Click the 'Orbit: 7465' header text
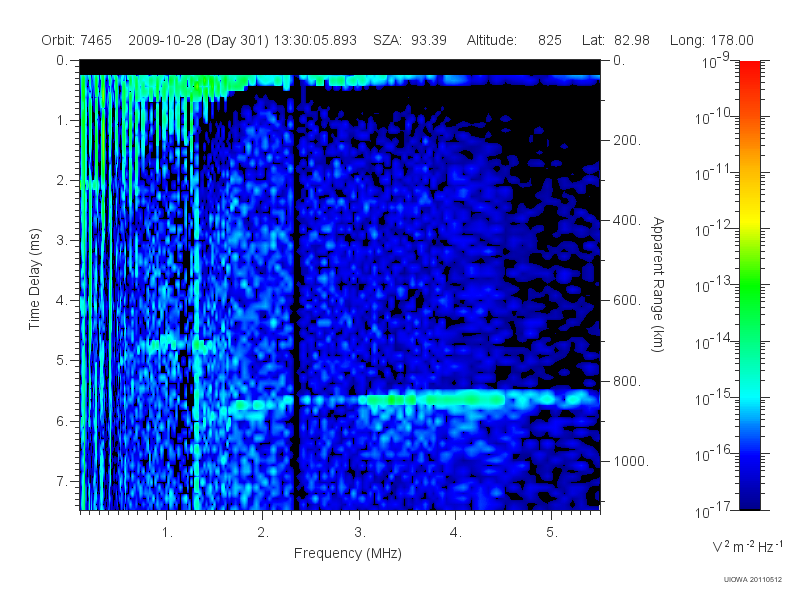Viewport: 800px width, 600px height. pos(77,40)
